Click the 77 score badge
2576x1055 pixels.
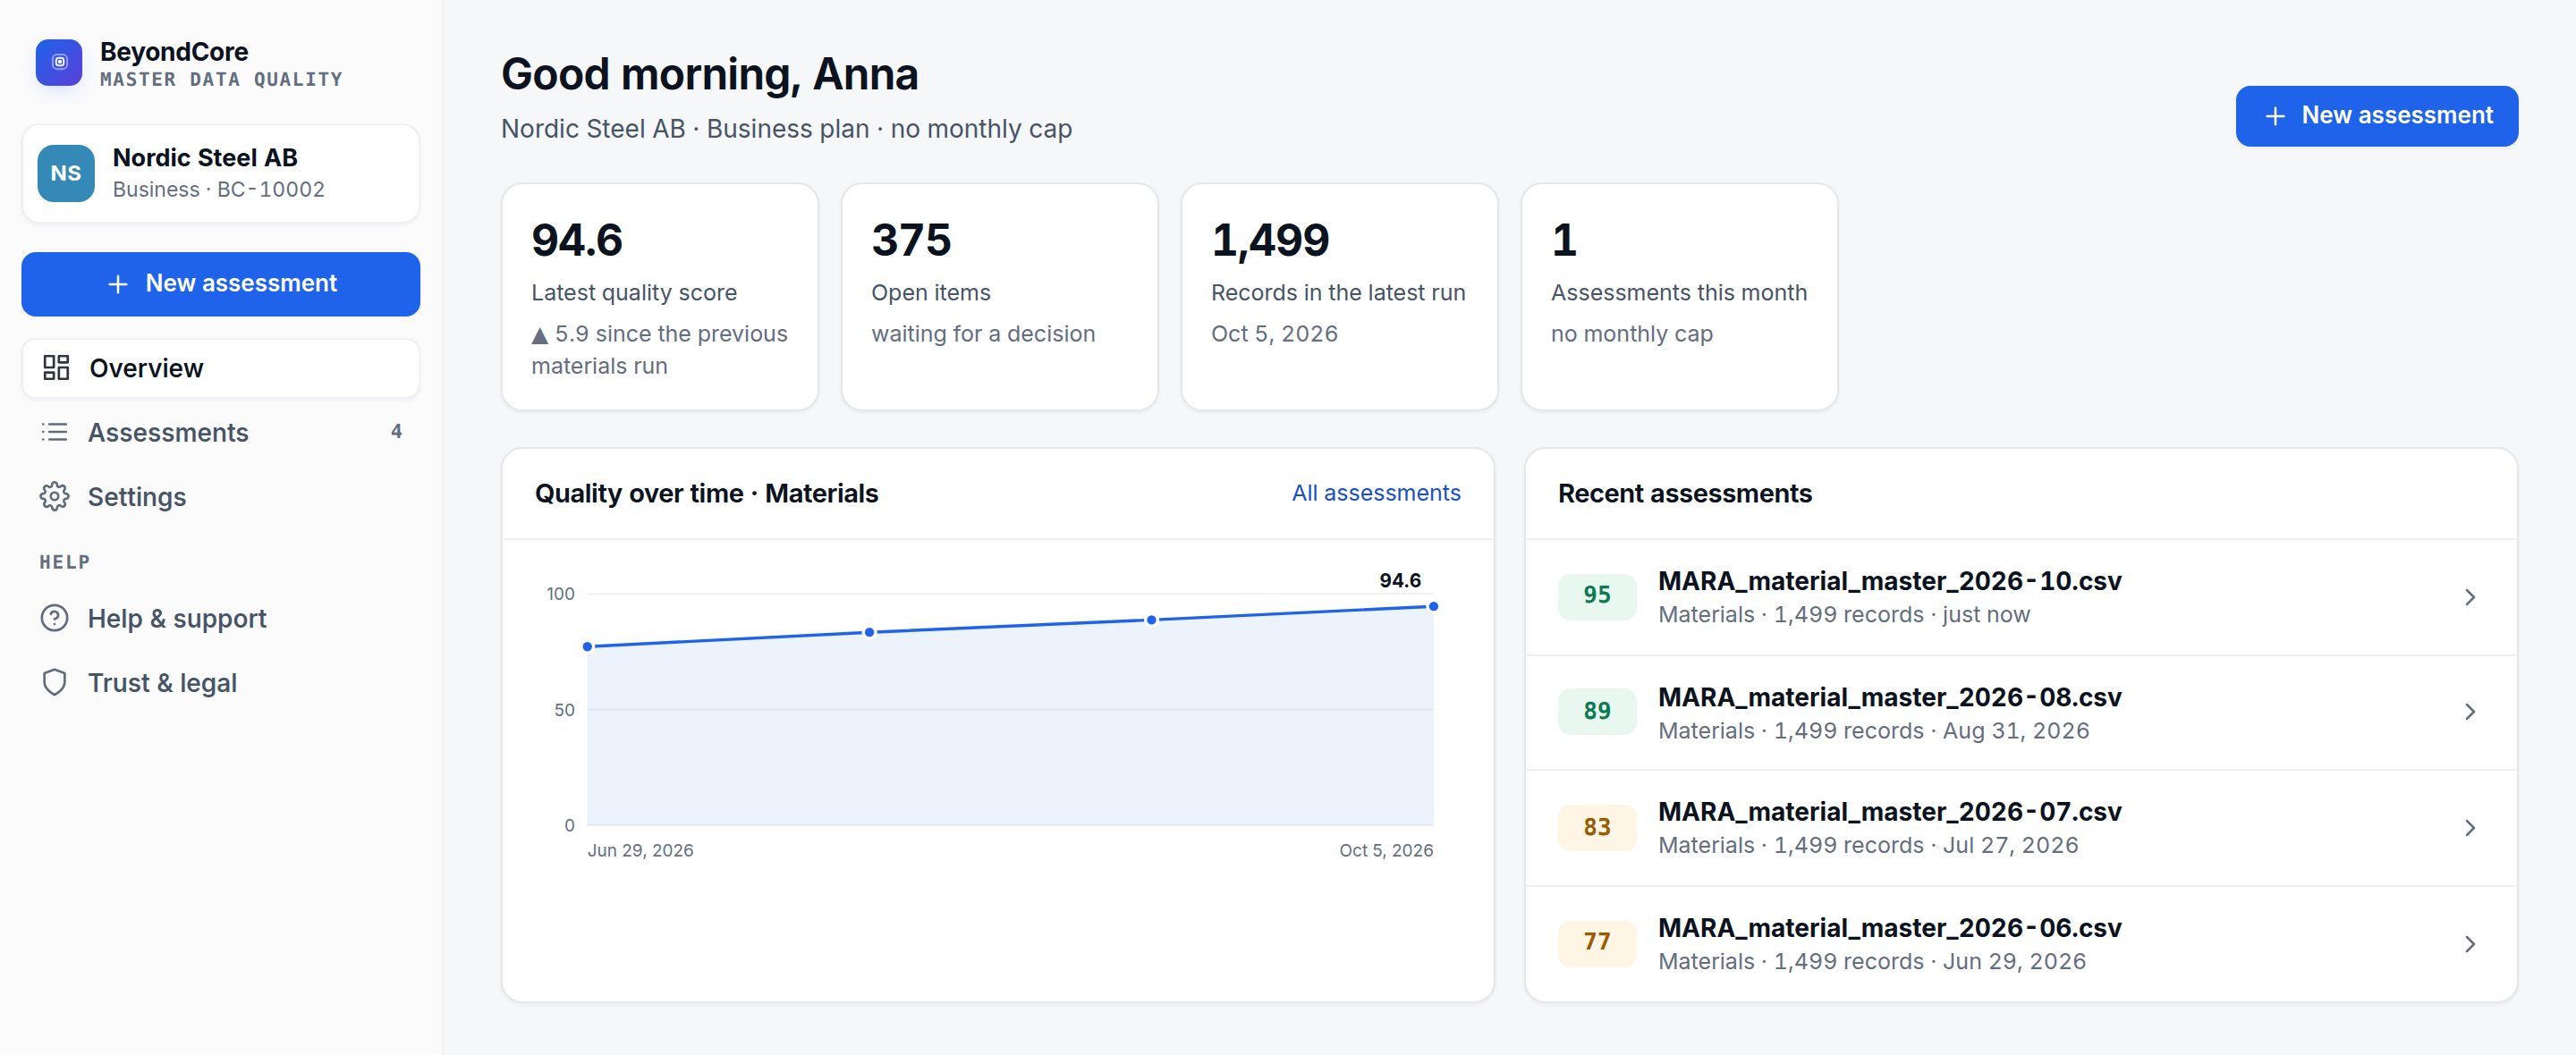click(x=1597, y=942)
